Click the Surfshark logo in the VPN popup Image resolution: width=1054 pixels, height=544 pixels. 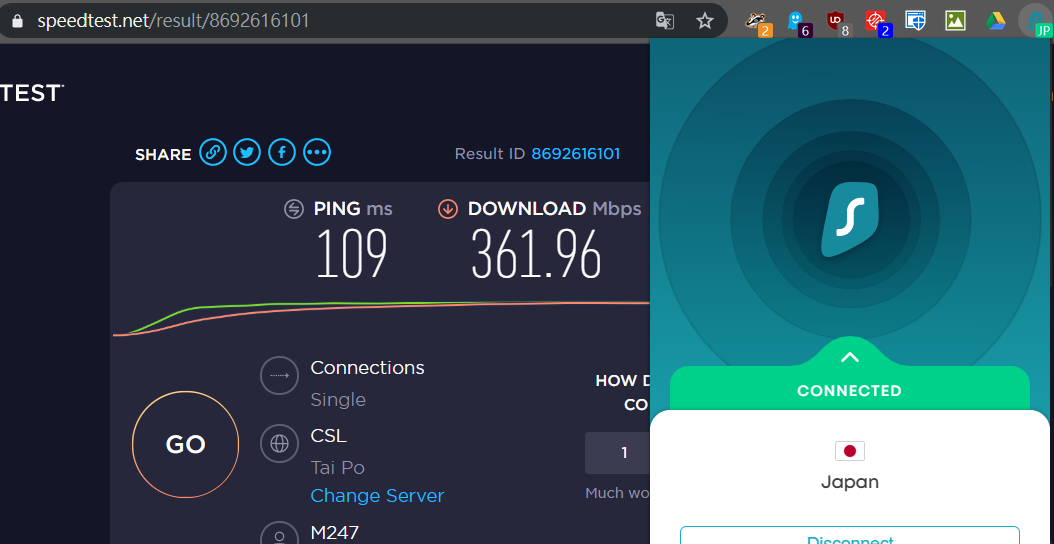pos(850,219)
